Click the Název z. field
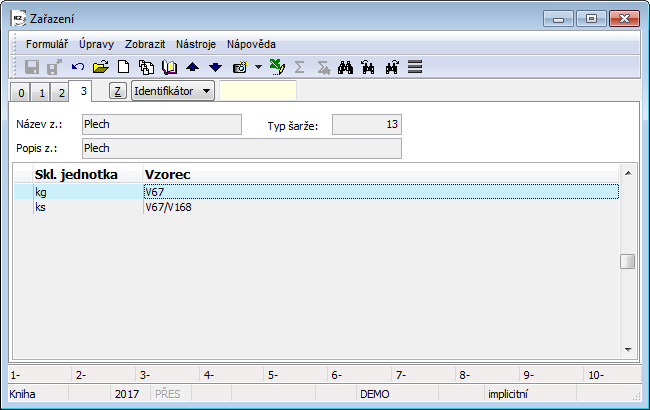 [162, 124]
